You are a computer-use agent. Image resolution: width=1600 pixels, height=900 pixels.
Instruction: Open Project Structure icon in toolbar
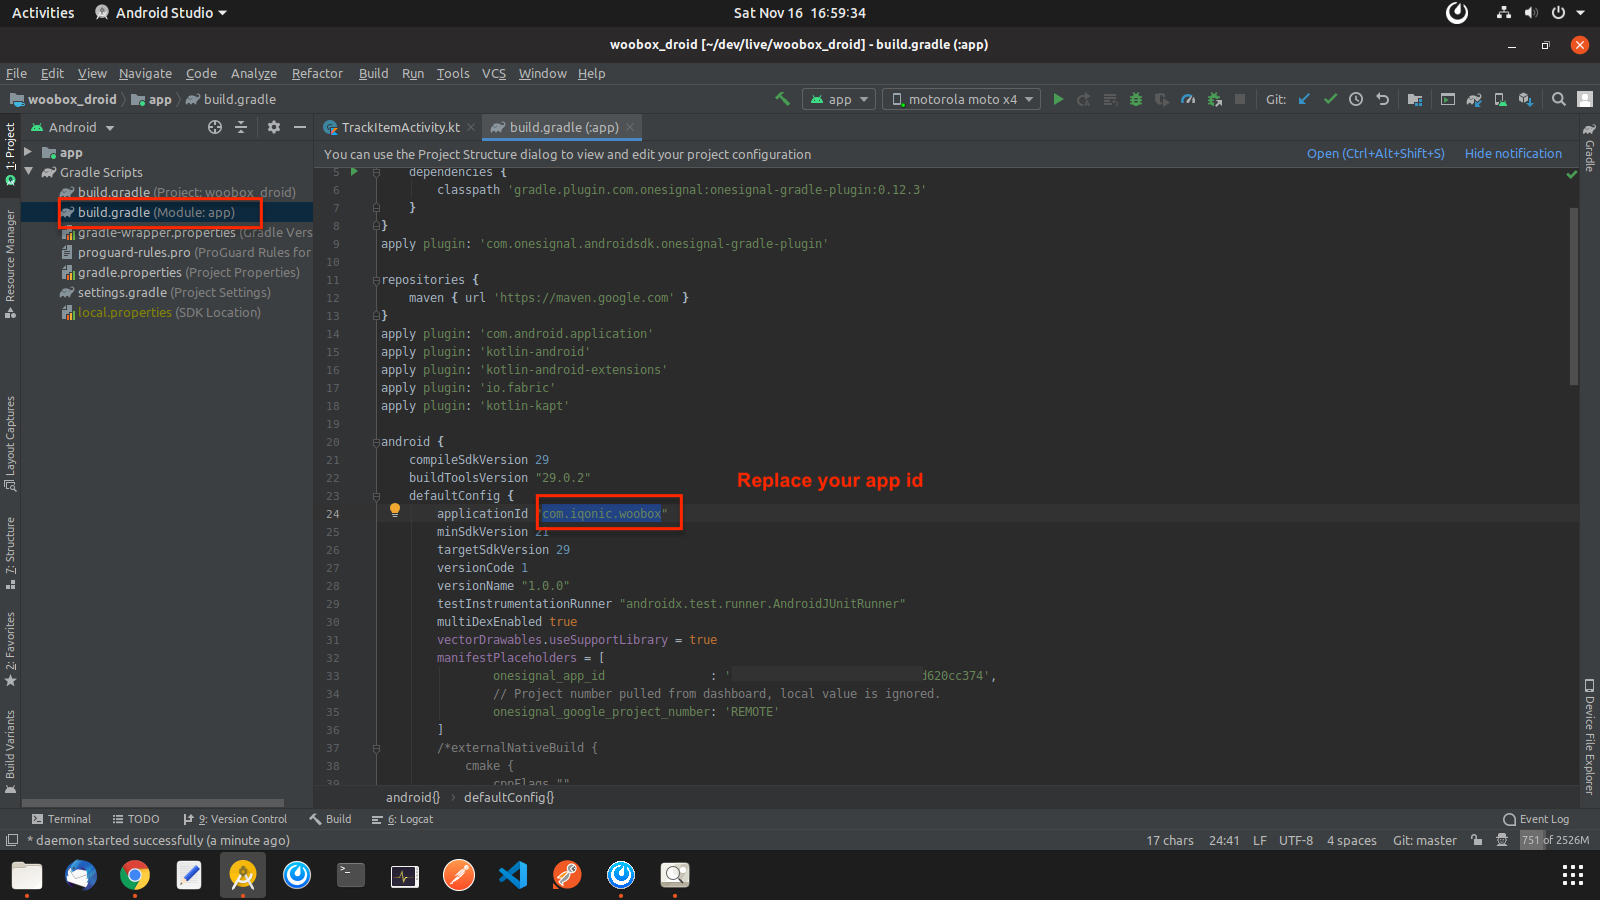pyautogui.click(x=1414, y=99)
